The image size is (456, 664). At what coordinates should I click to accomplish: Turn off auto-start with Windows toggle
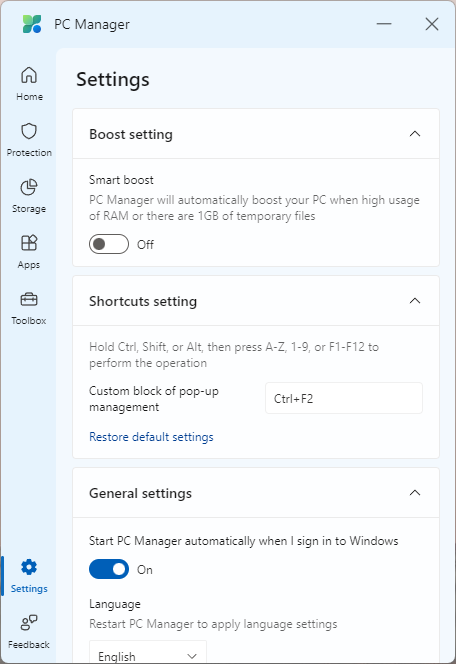[x=109, y=569]
